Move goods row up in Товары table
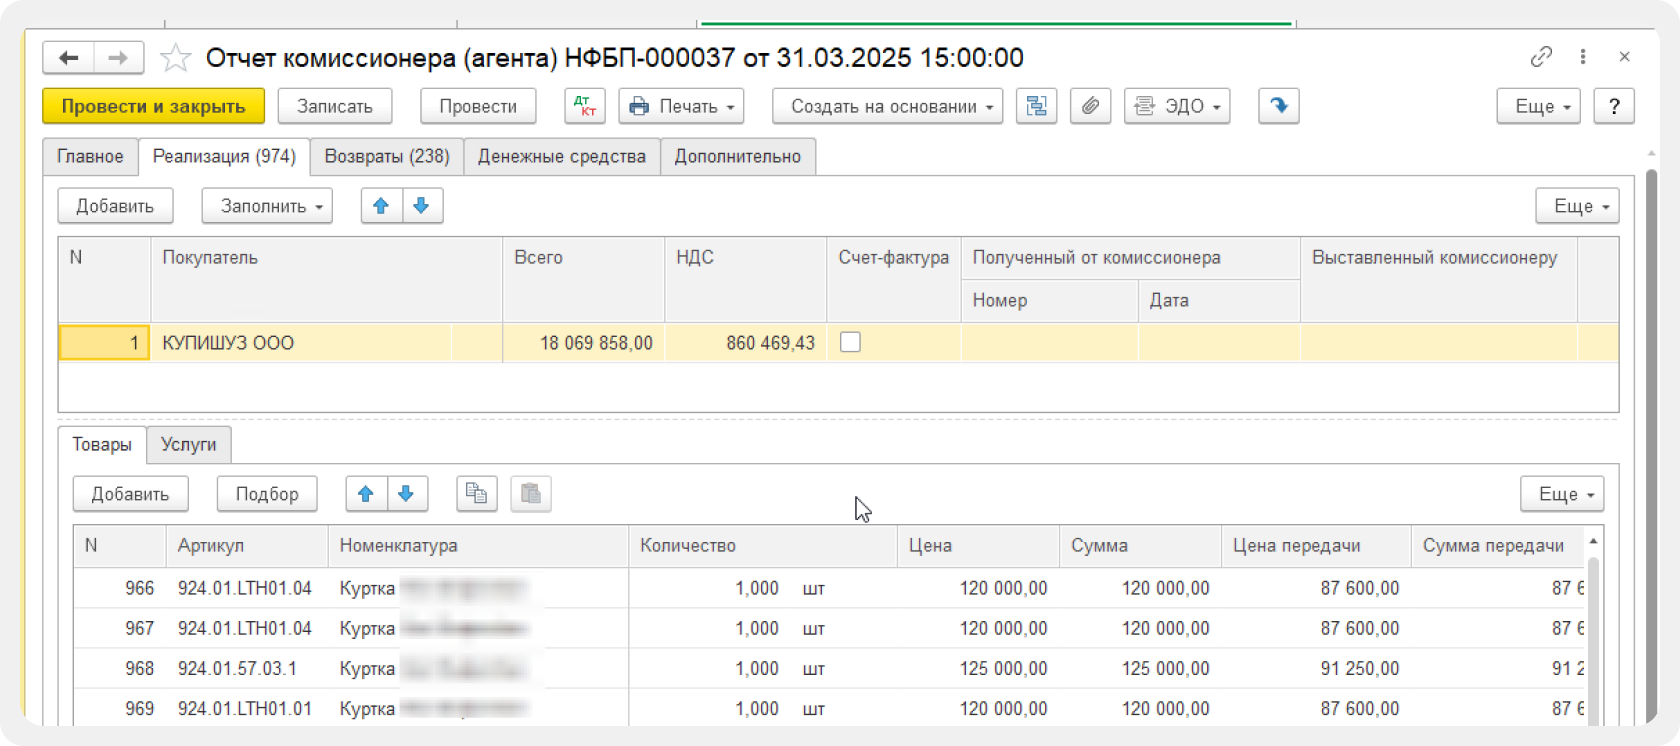The width and height of the screenshot is (1680, 746). coord(366,494)
